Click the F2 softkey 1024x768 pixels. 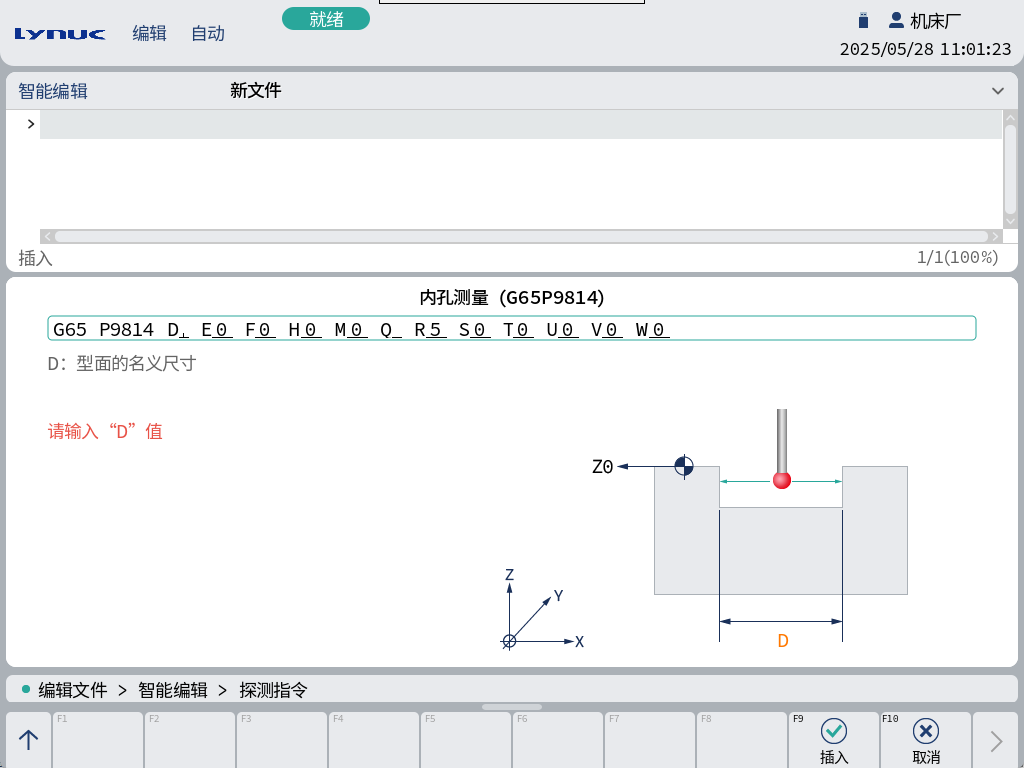(x=189, y=741)
